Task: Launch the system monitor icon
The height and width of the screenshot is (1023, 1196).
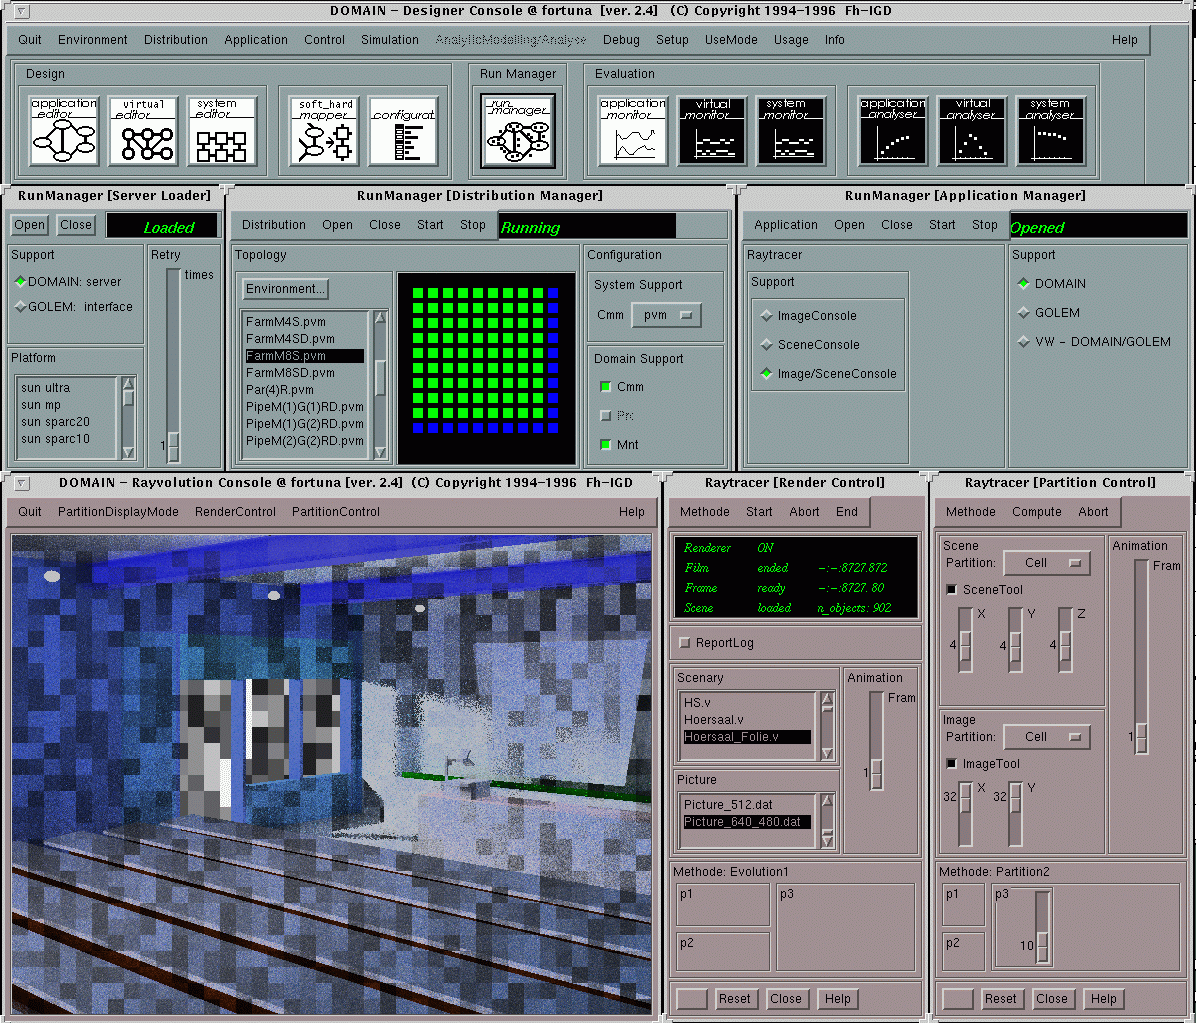Action: [x=790, y=131]
